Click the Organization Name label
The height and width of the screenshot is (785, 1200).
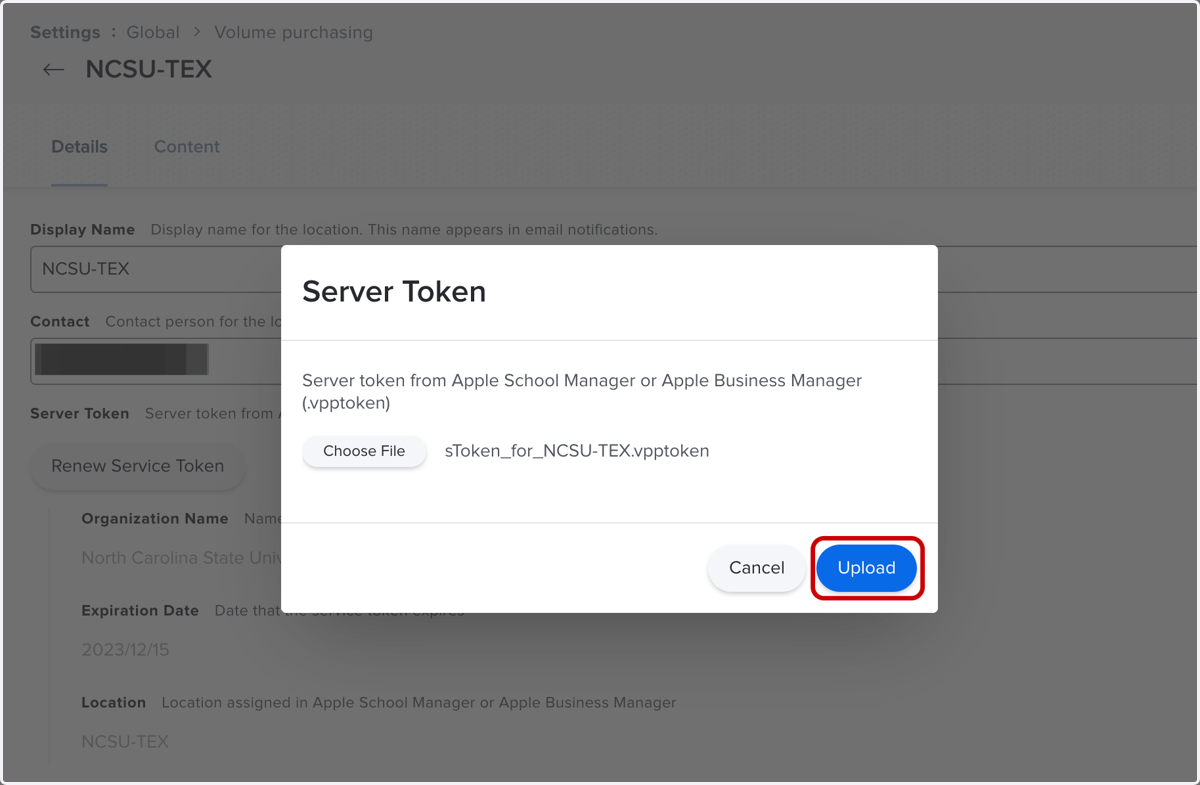click(155, 519)
